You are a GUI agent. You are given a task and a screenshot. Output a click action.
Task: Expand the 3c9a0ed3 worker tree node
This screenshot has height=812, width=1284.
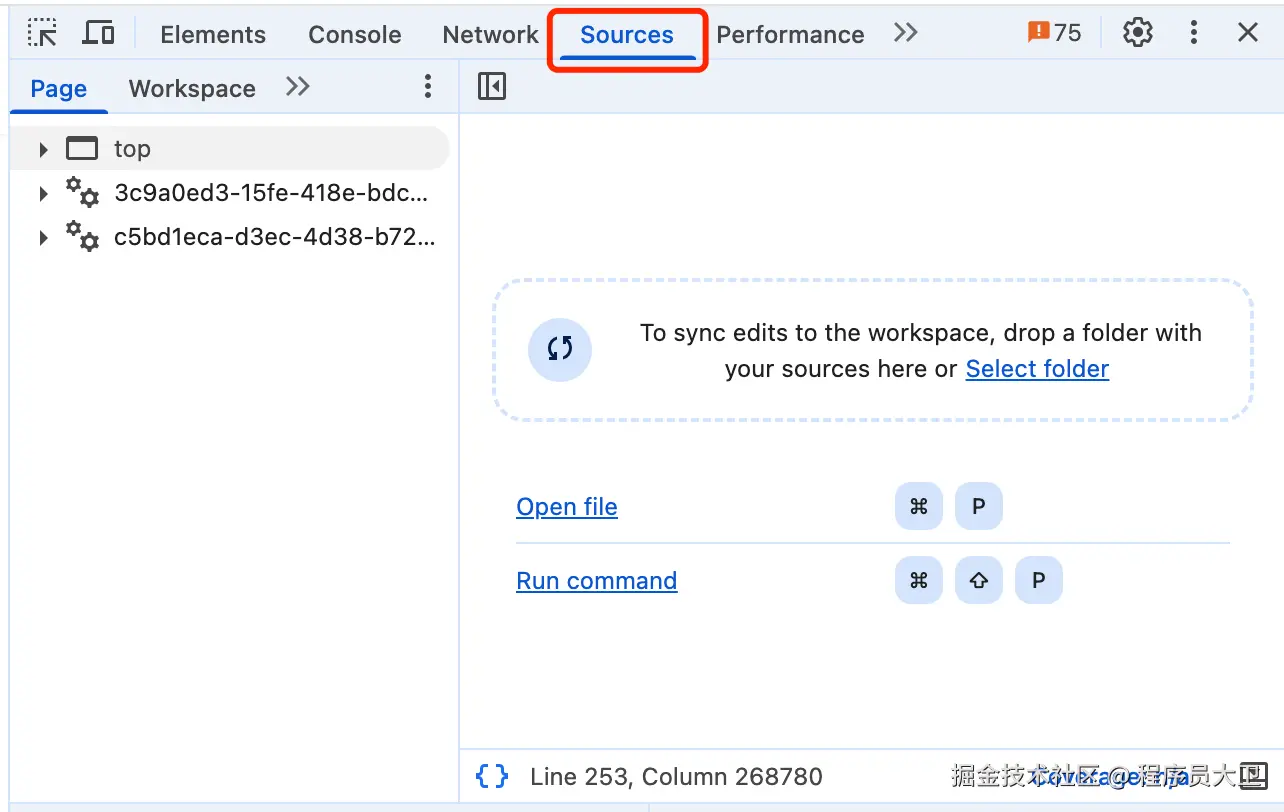tap(43, 193)
